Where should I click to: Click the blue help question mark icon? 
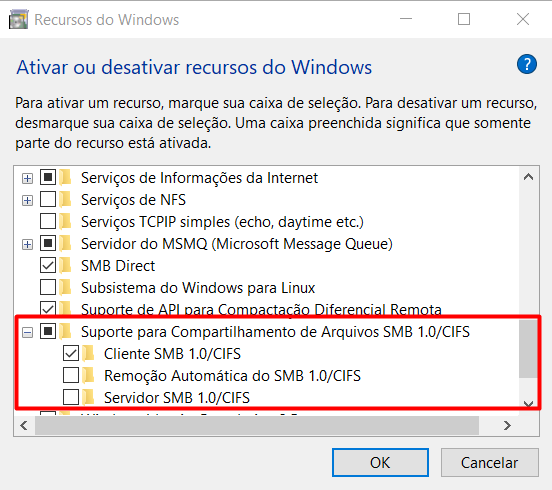tap(527, 64)
